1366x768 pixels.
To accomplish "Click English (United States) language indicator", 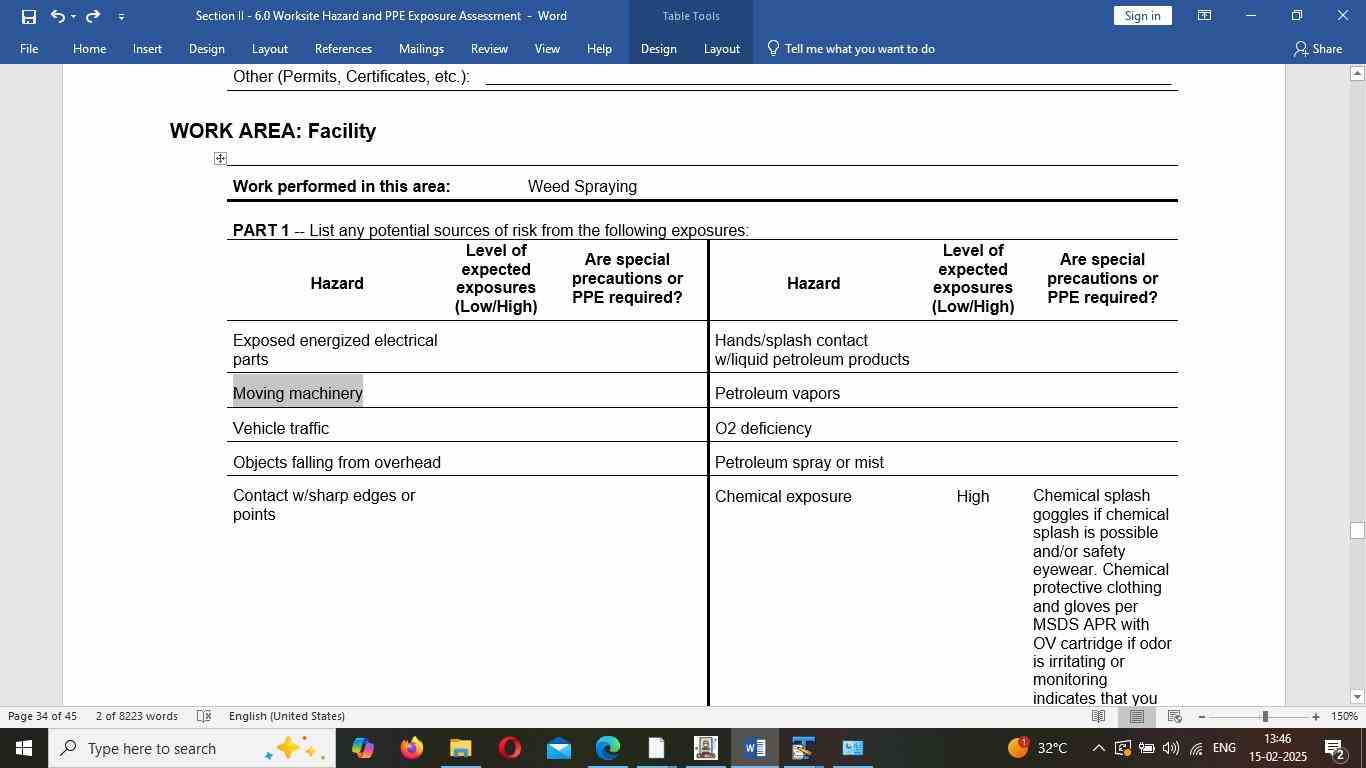I will point(287,716).
